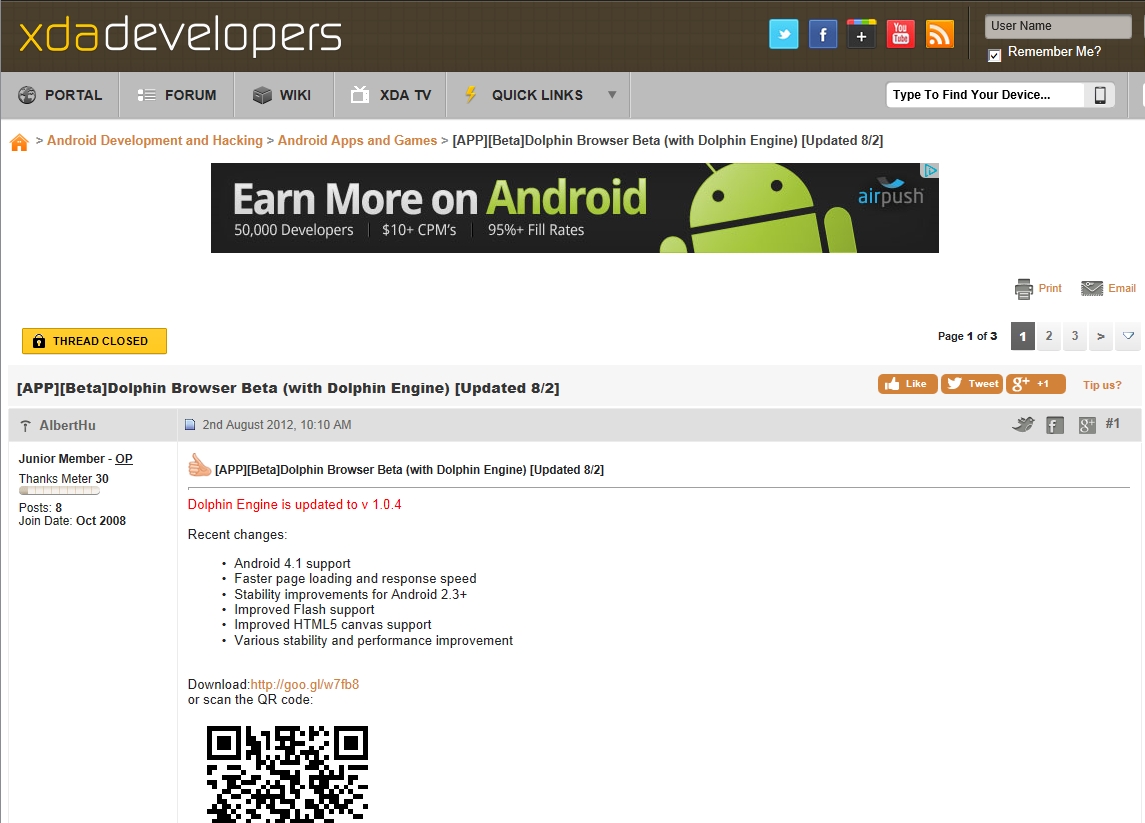Click the post date "2nd August 2012, 10:10 AM"
This screenshot has width=1145, height=823.
tap(277, 425)
